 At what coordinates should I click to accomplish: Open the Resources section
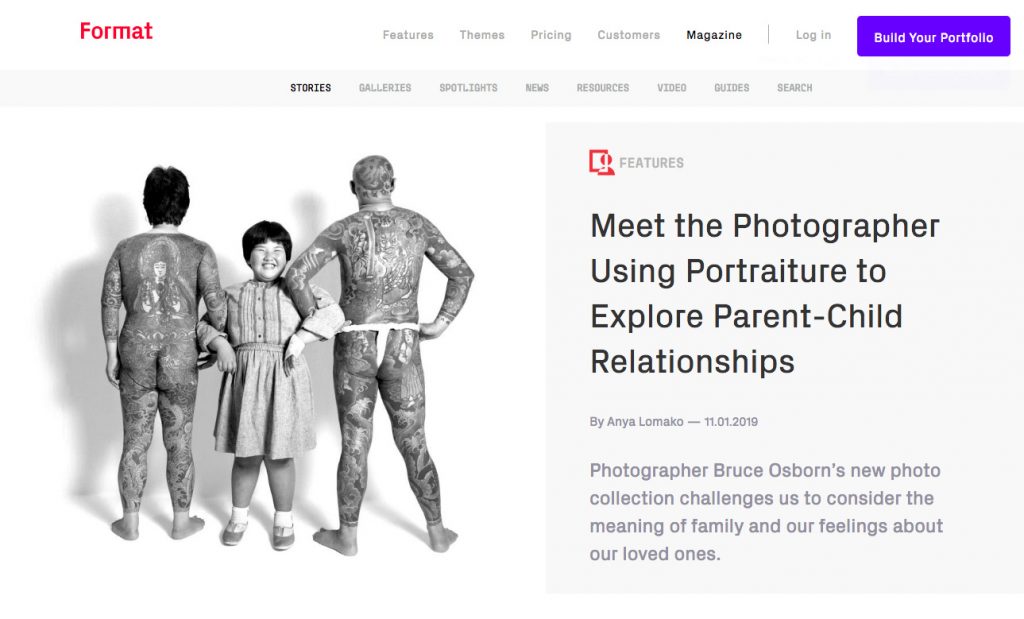pos(603,88)
